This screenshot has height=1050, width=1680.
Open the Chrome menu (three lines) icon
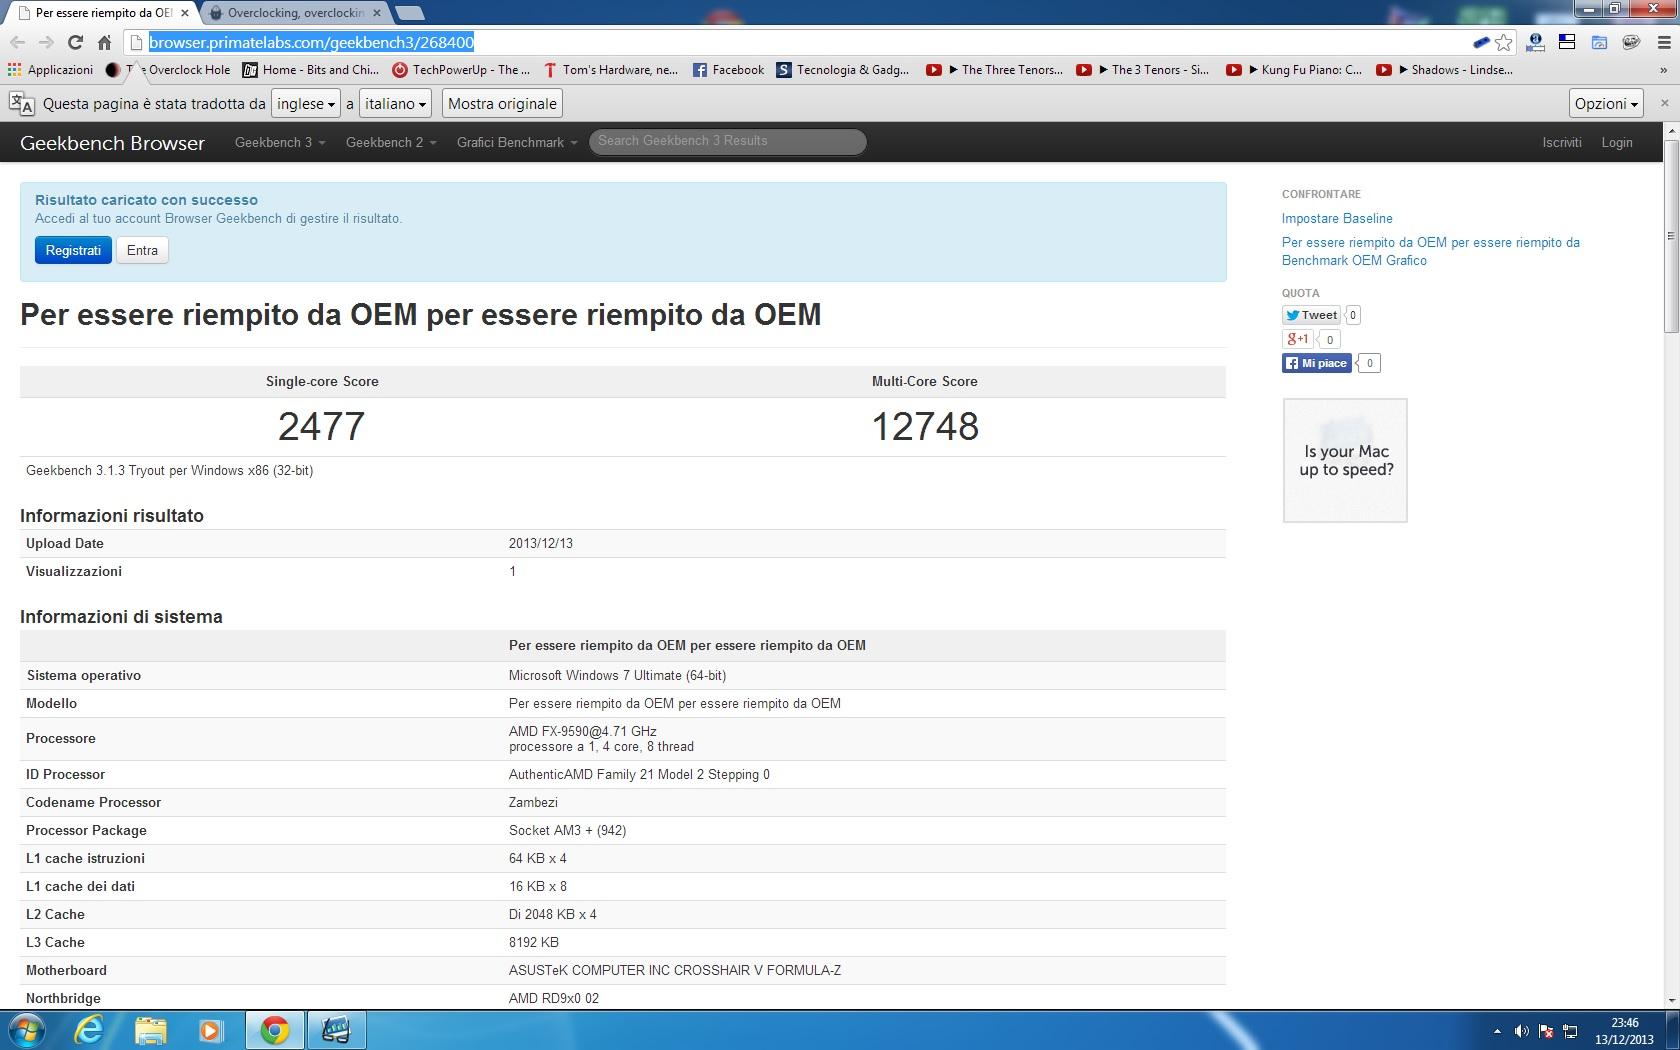(1664, 42)
